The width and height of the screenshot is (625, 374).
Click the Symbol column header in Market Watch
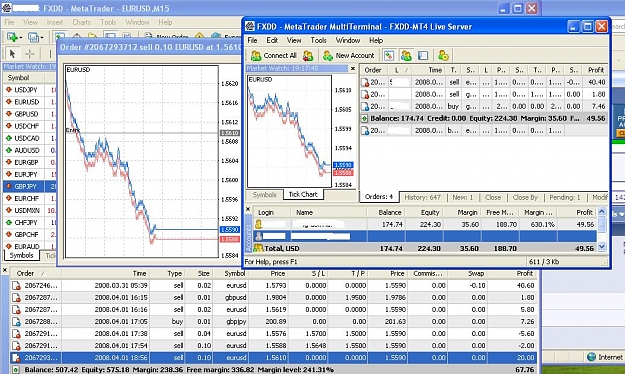[x=24, y=77]
